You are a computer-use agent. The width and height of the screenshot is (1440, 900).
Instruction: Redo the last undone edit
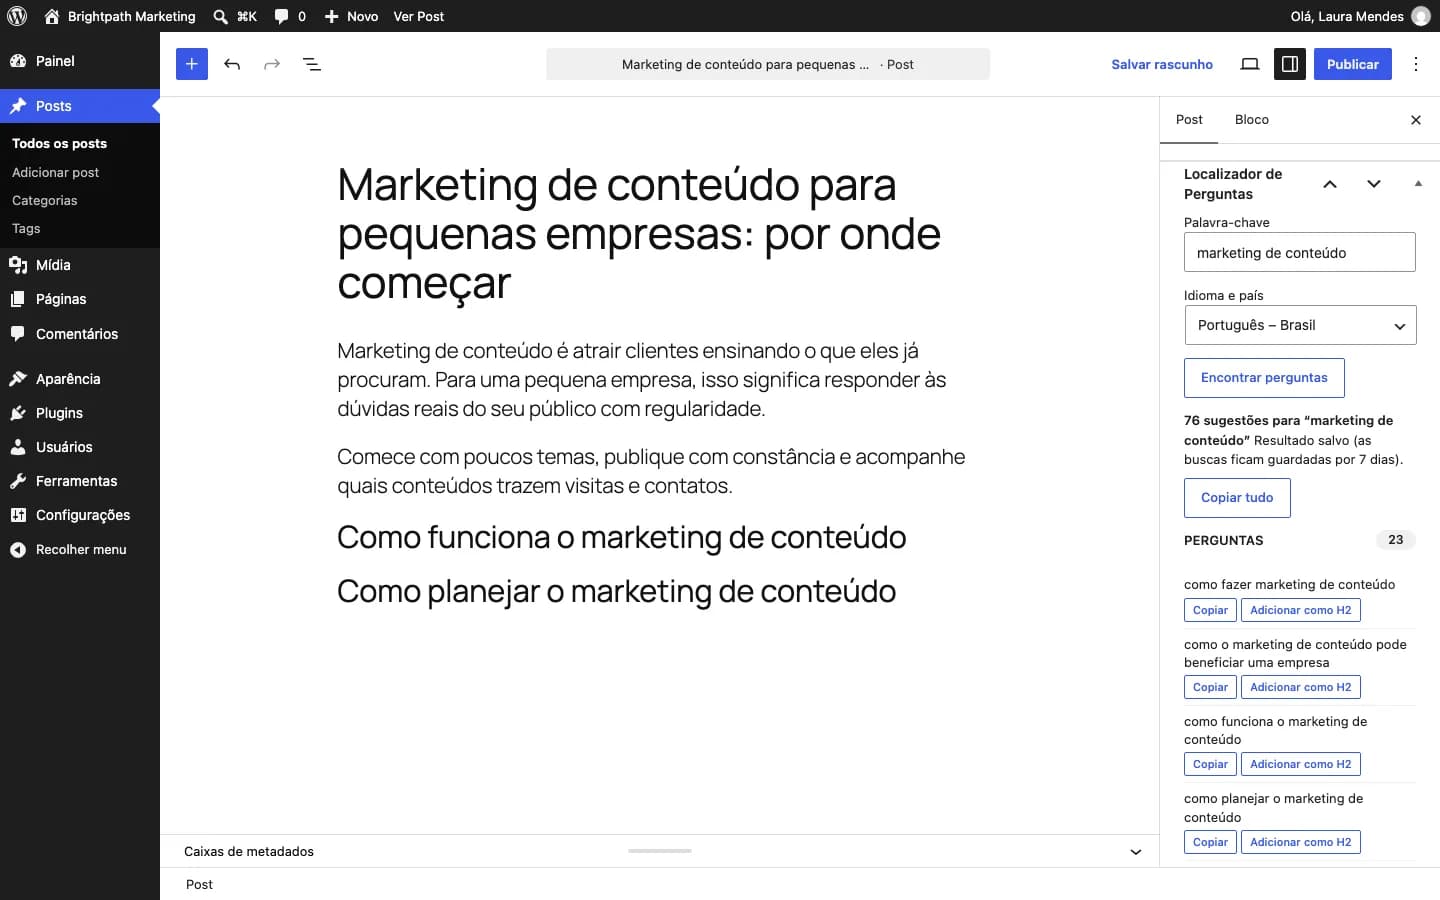tap(272, 64)
